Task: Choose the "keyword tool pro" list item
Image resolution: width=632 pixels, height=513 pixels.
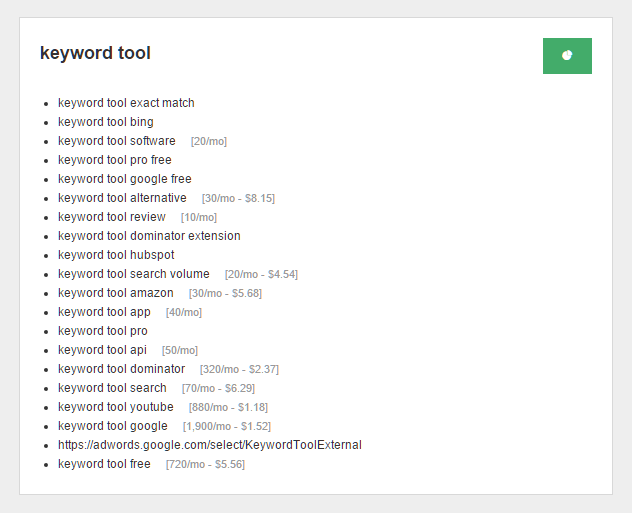Action: click(103, 331)
